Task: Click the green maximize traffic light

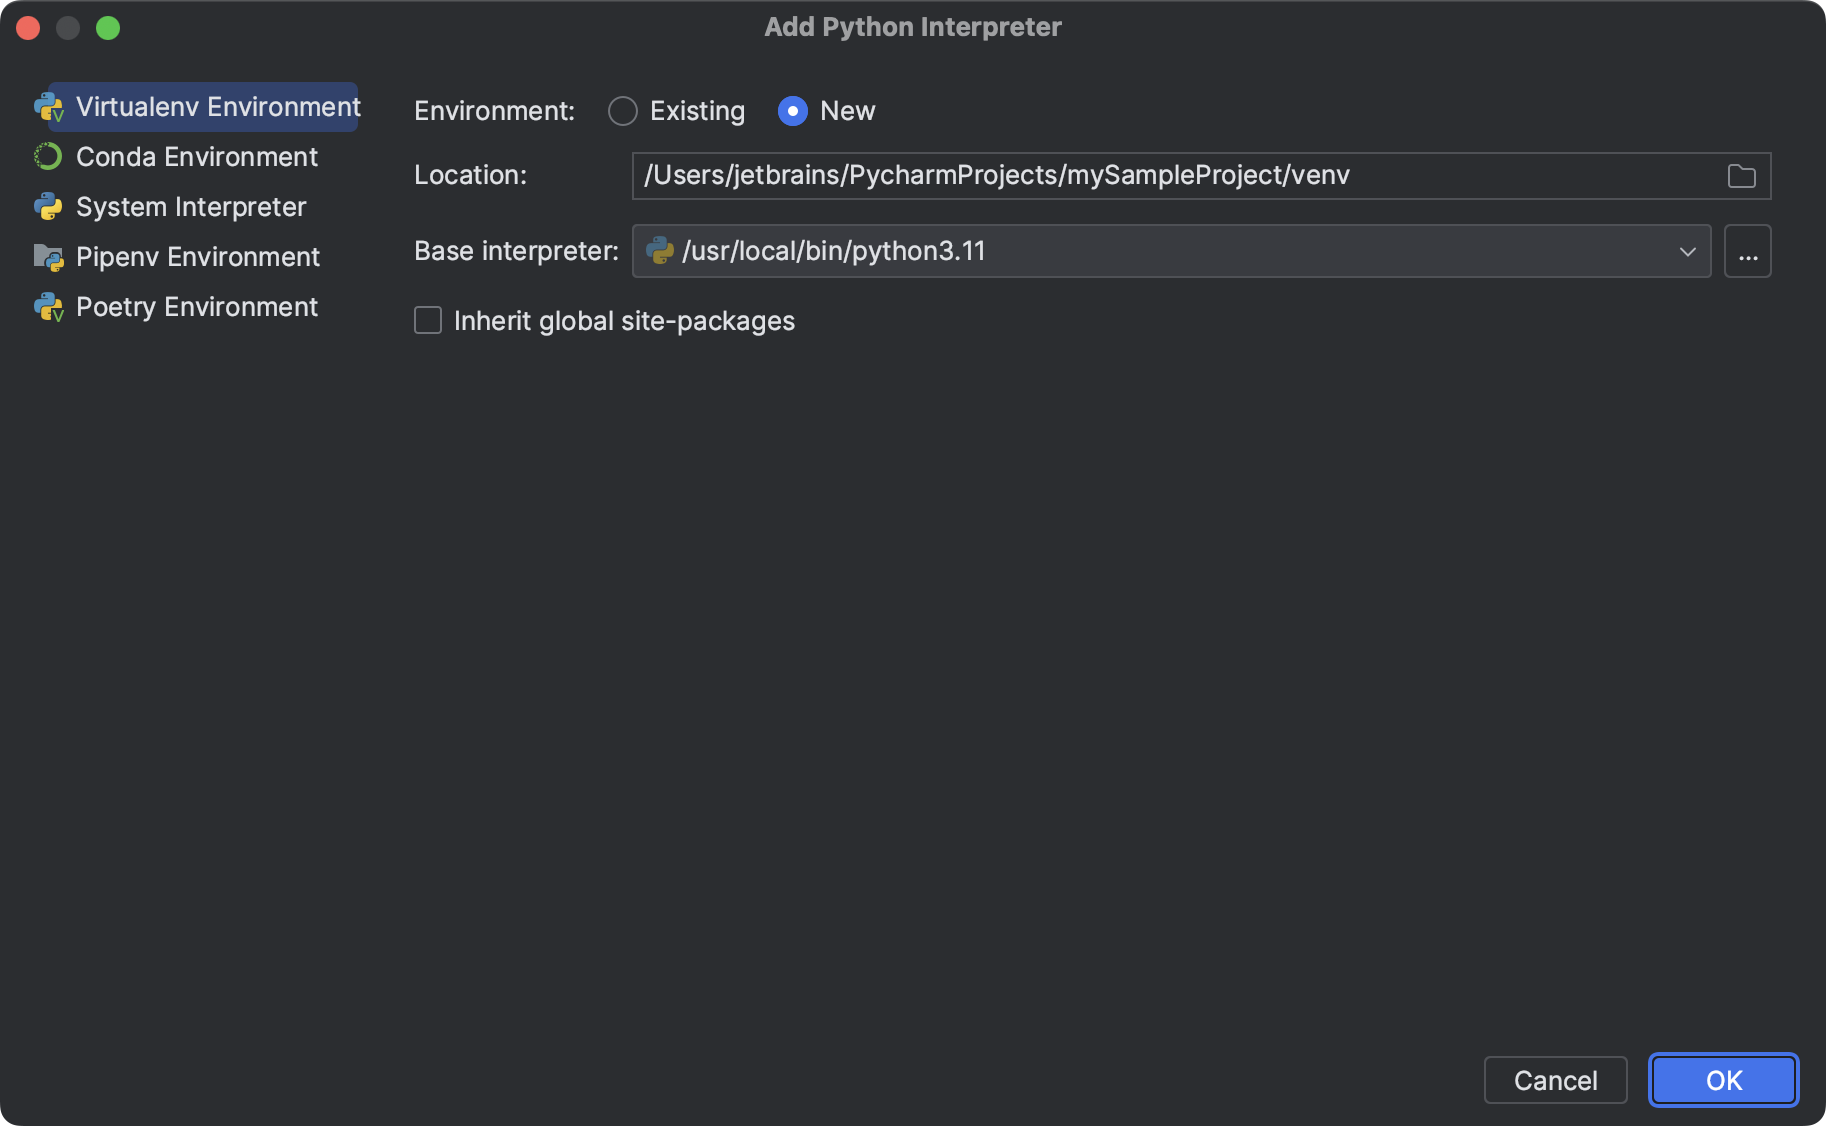Action: coord(108,28)
